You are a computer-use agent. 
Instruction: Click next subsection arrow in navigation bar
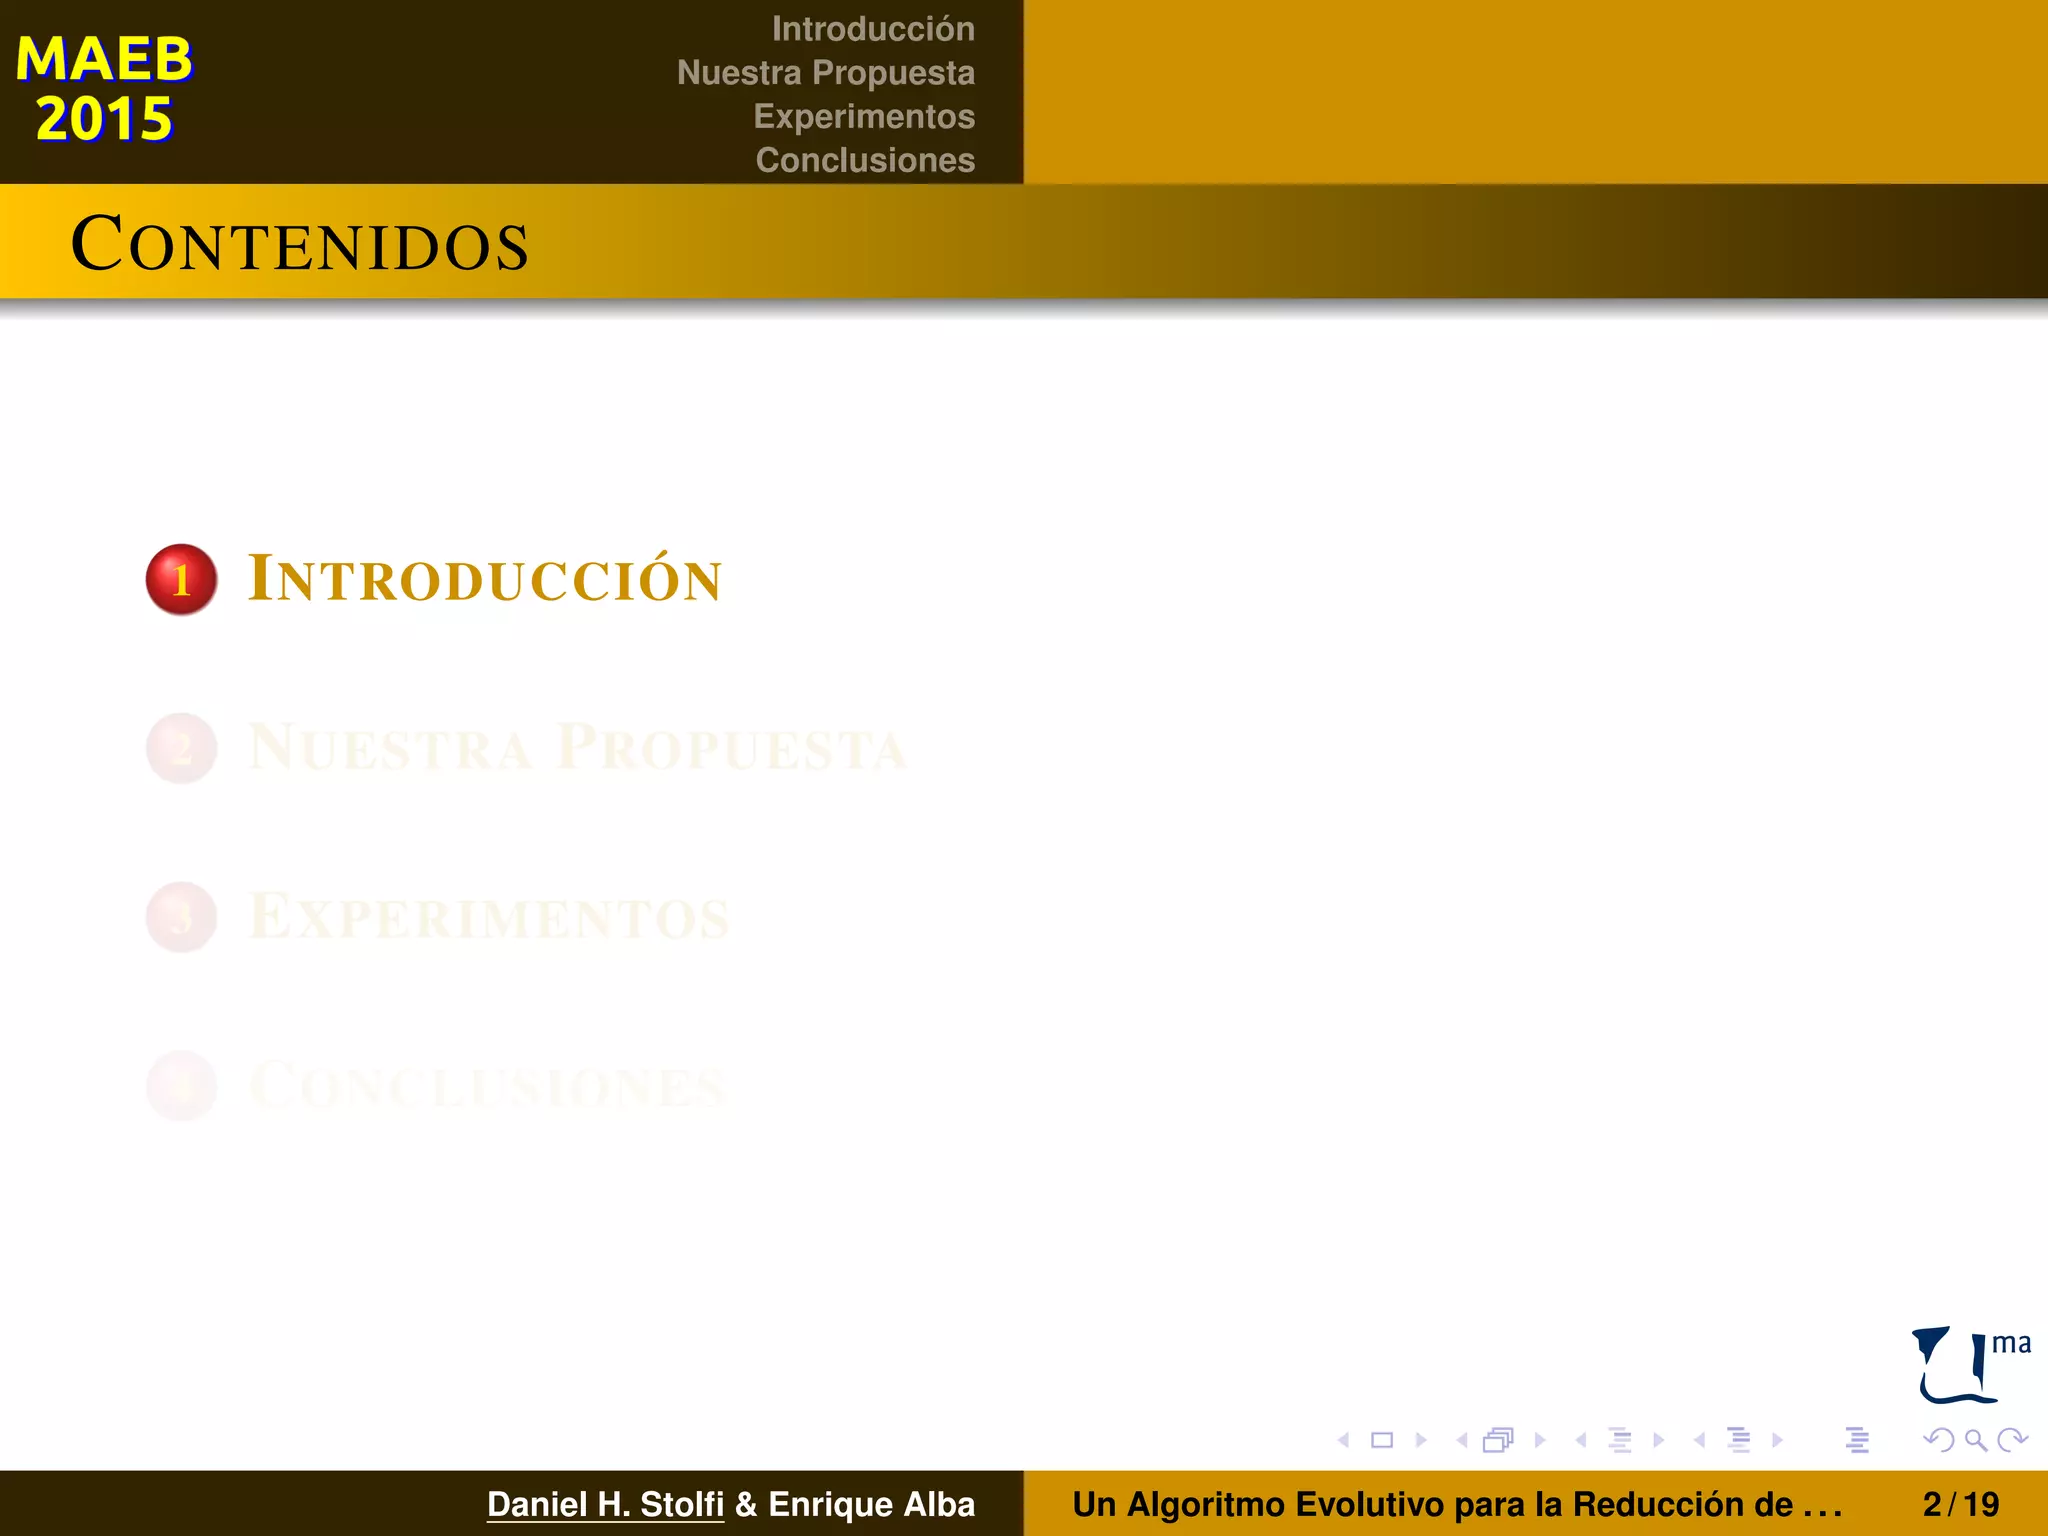(1659, 1440)
